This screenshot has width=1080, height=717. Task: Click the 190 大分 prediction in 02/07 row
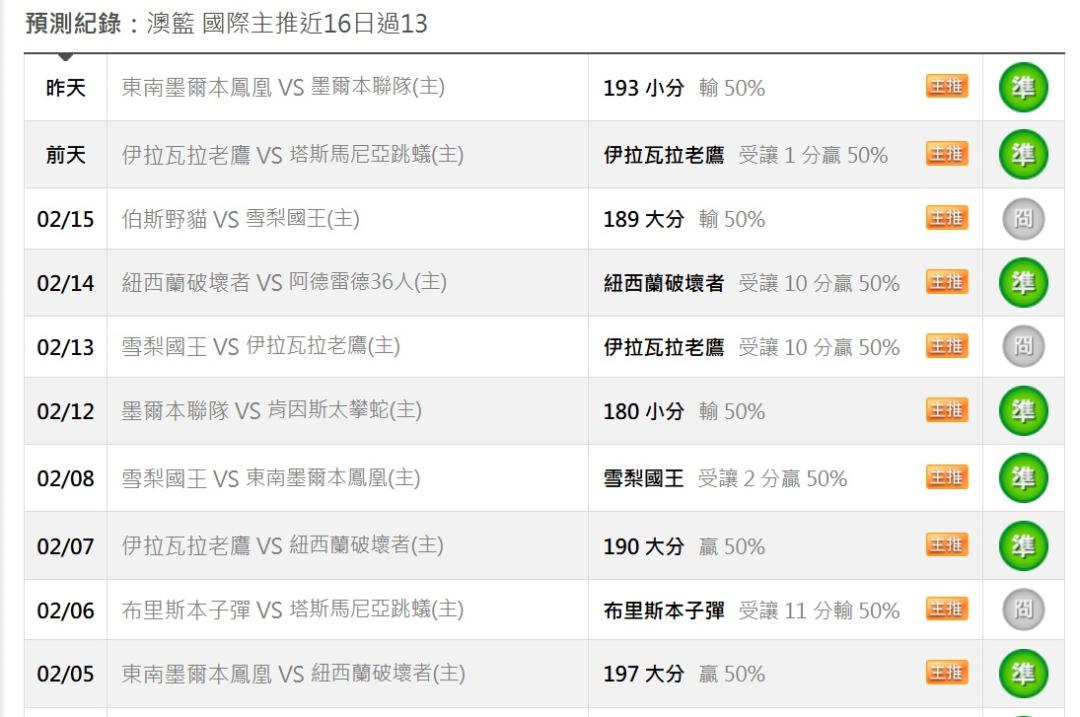click(643, 546)
